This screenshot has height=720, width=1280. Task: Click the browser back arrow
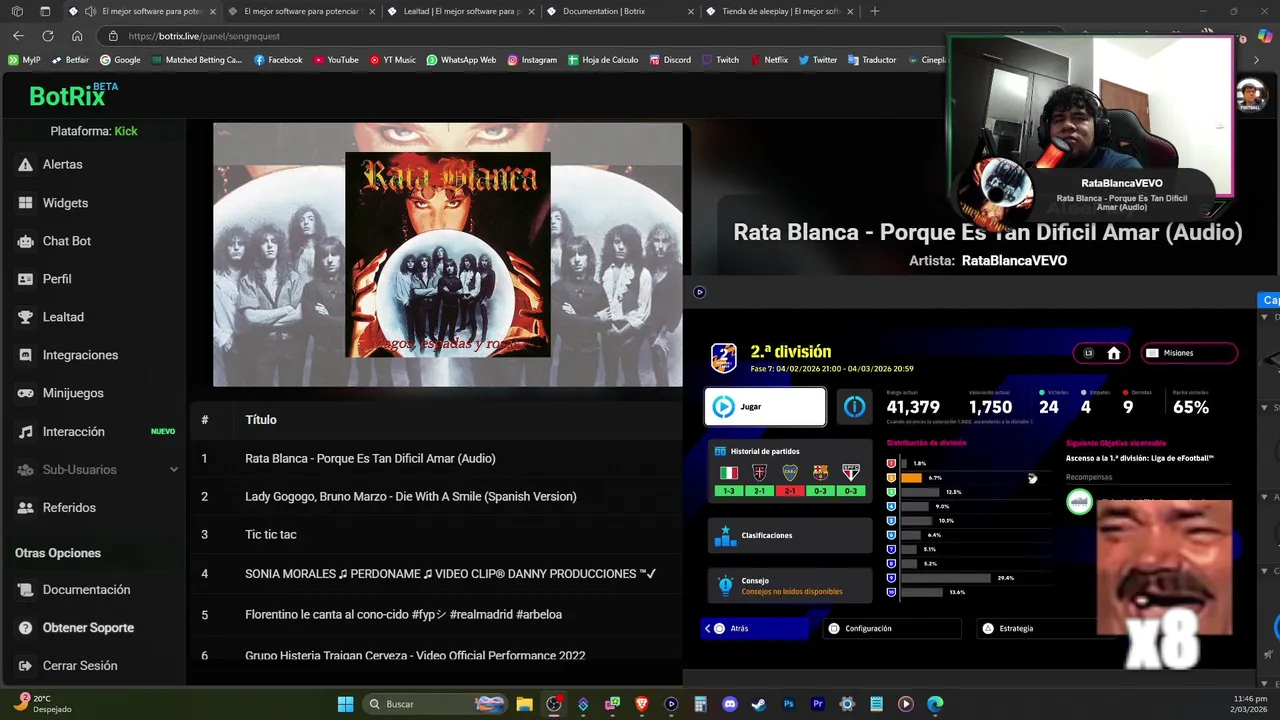pos(18,36)
